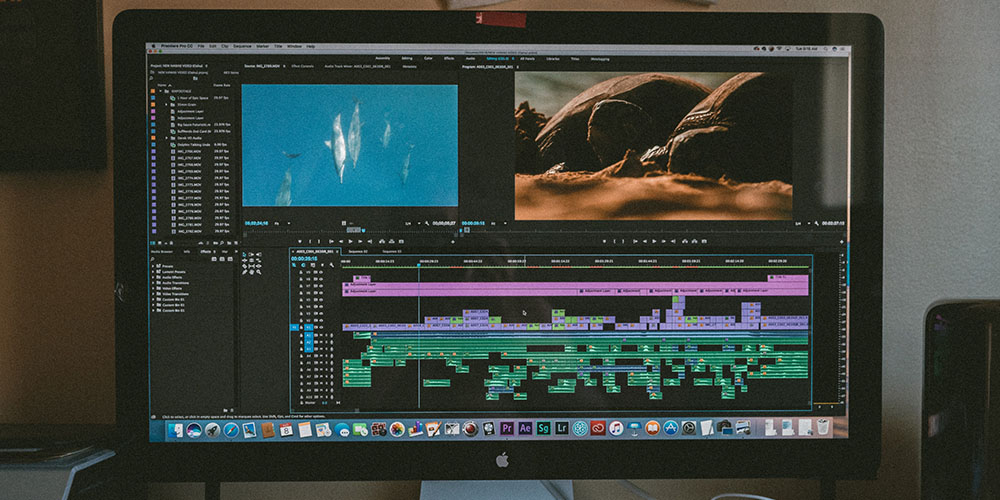Select the top pink Adjustment Layer clip
The height and width of the screenshot is (500, 1000).
575,284
